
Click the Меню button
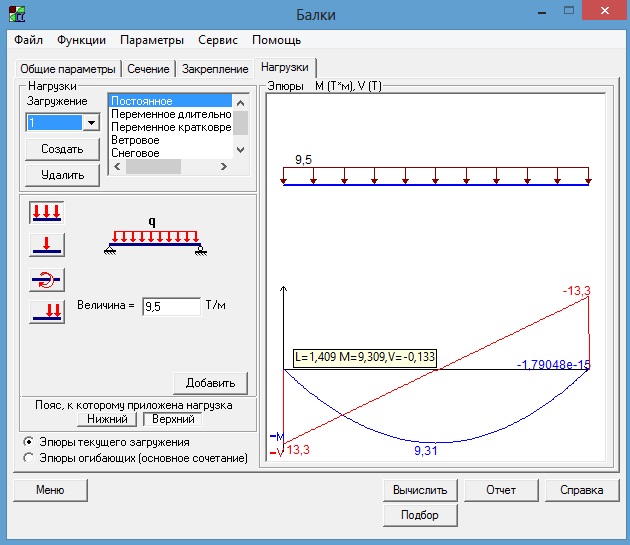pos(50,490)
